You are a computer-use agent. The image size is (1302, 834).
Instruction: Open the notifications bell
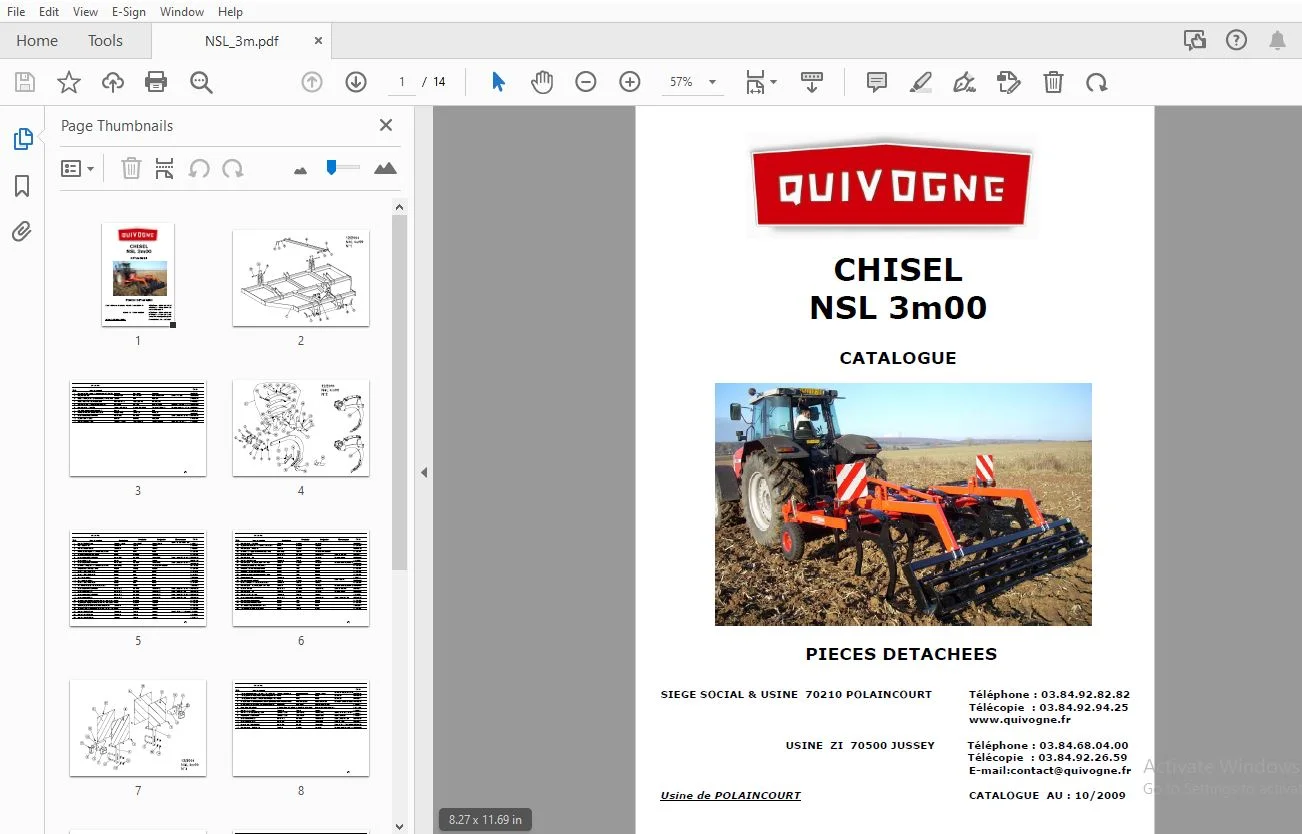point(1277,40)
